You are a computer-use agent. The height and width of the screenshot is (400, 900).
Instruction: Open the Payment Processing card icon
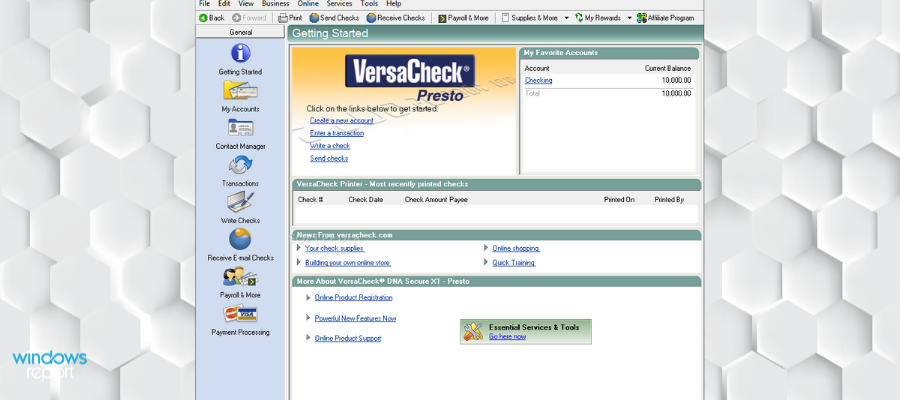[240, 314]
